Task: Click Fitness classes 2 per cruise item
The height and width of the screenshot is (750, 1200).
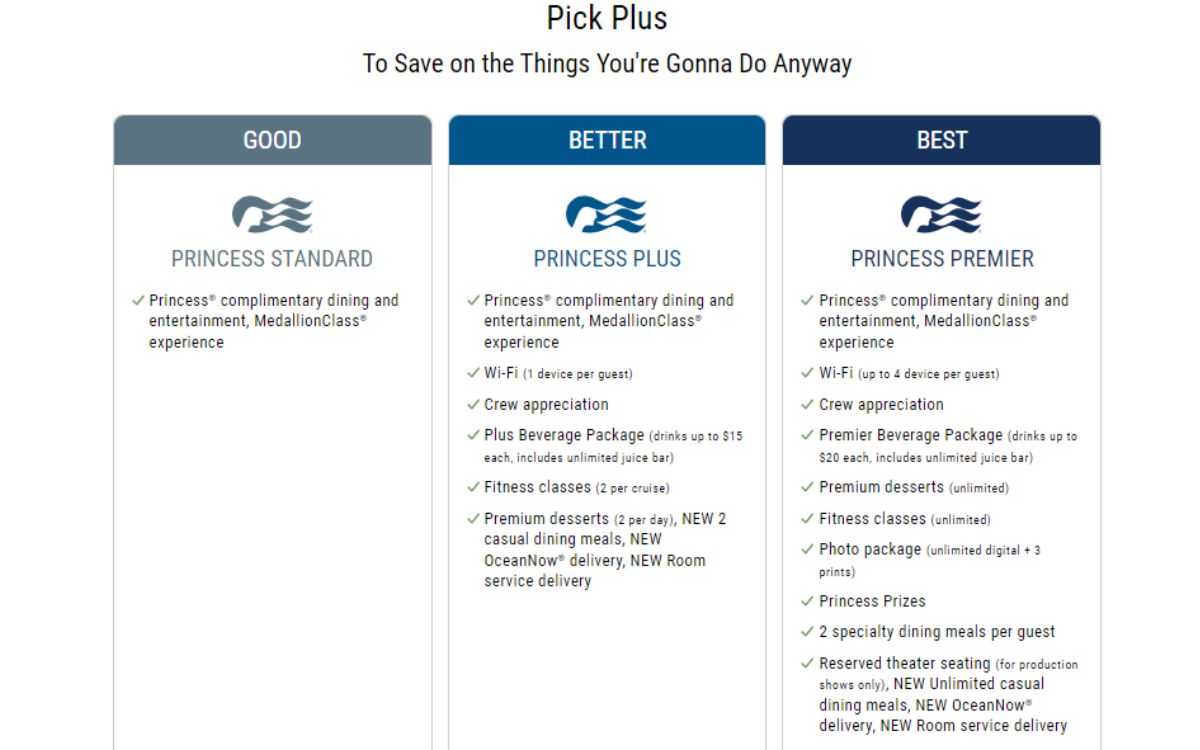Action: [x=577, y=487]
